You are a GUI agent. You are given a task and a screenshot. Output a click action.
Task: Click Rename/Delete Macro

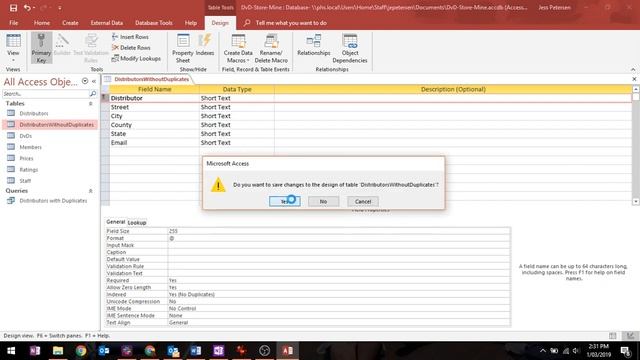tap(271, 48)
